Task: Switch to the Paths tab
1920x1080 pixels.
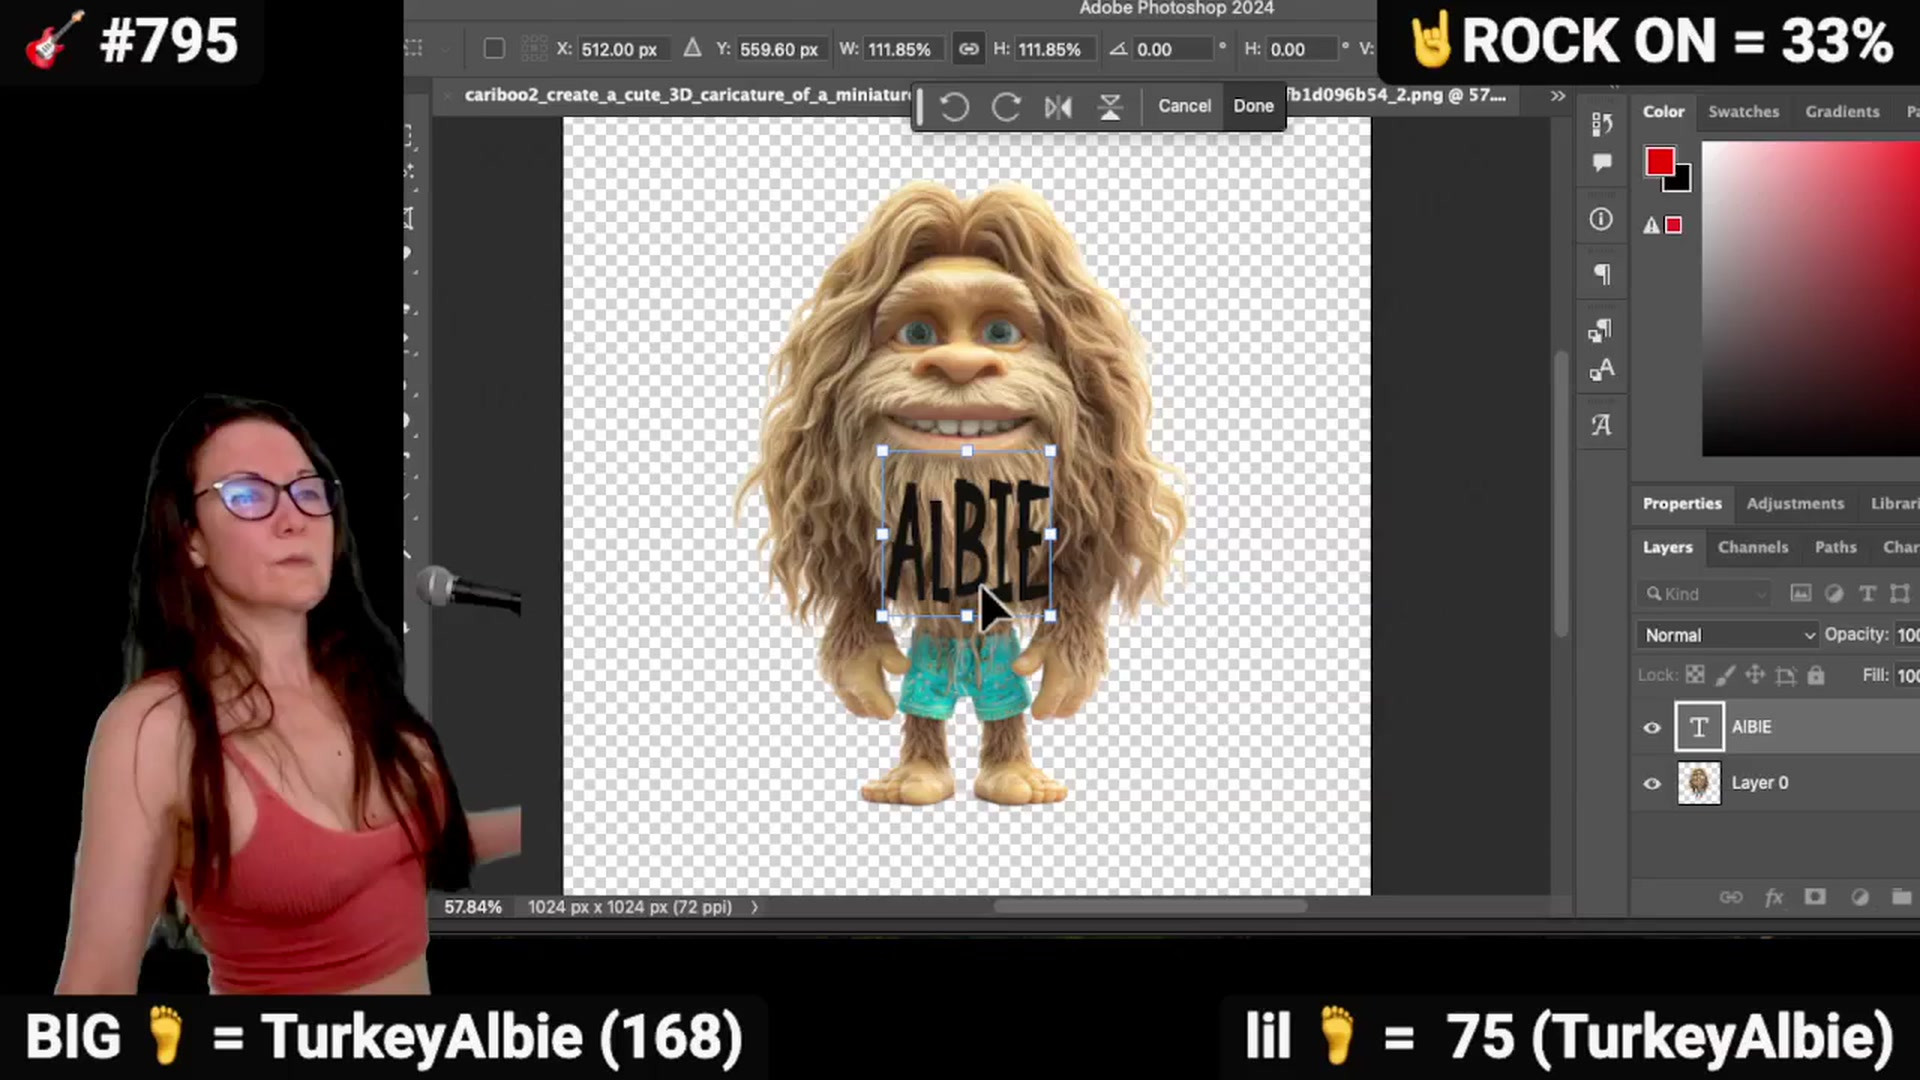Action: (1836, 548)
